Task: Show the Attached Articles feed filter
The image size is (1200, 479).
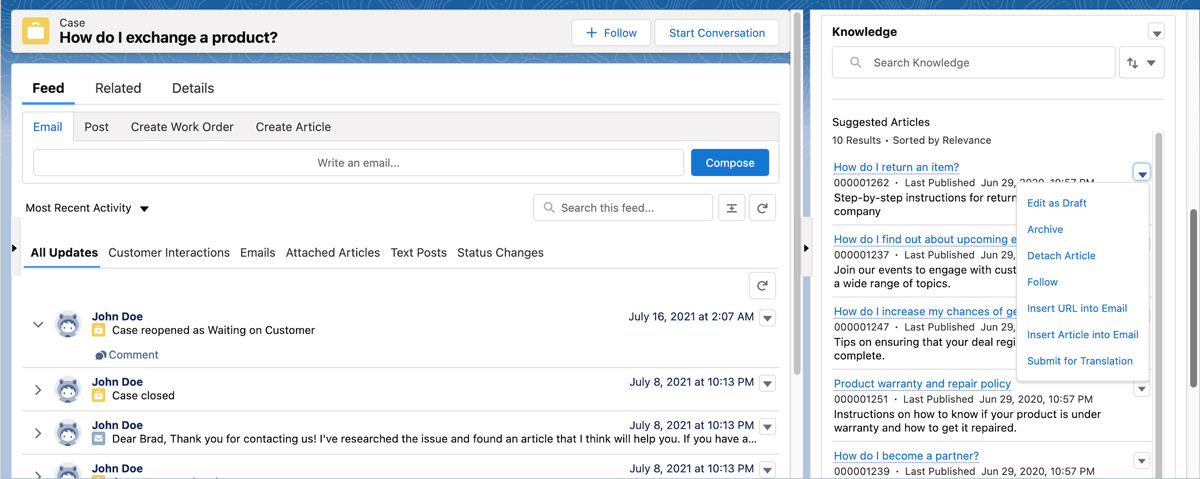Action: tap(332, 253)
